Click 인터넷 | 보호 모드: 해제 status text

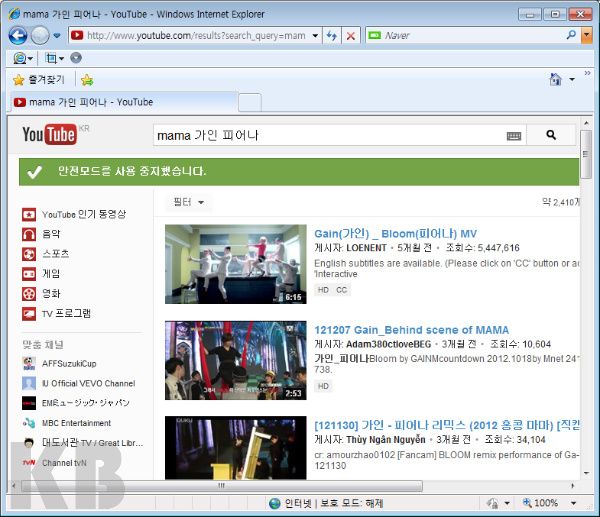(334, 503)
